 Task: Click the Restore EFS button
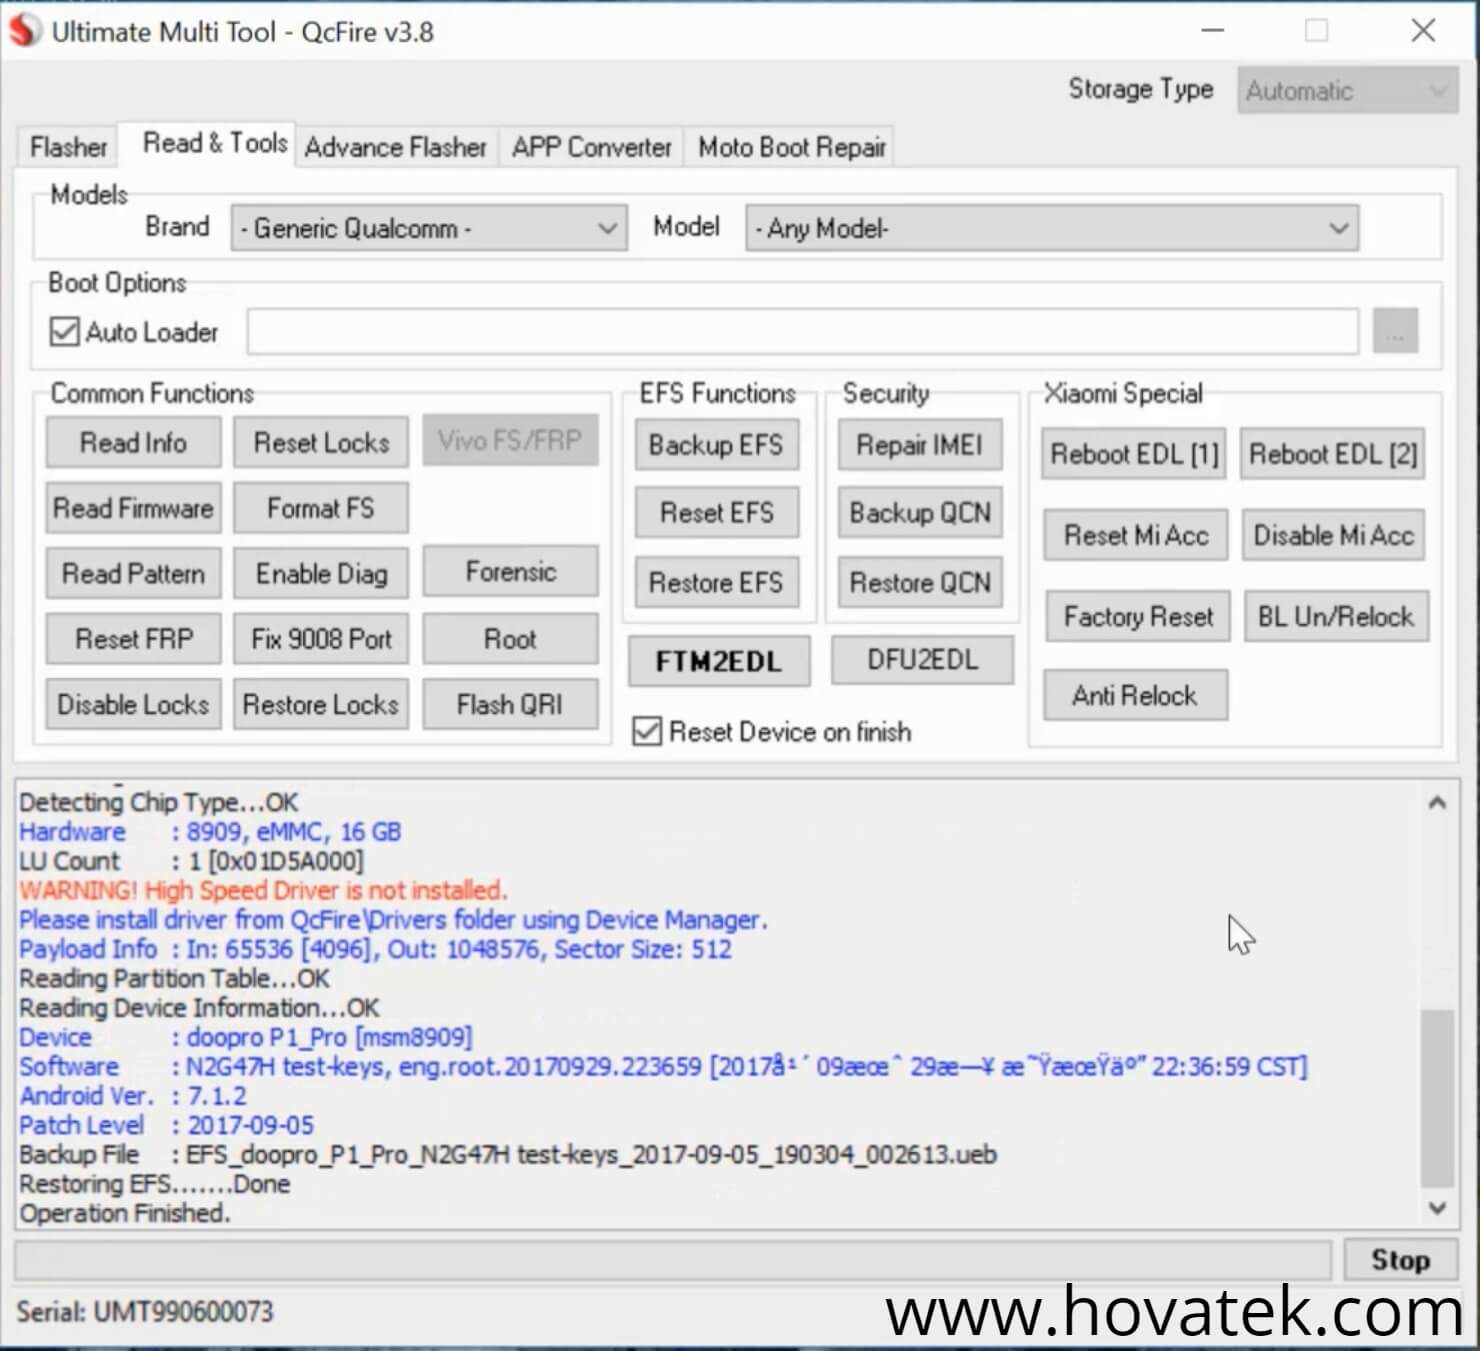[x=716, y=582]
